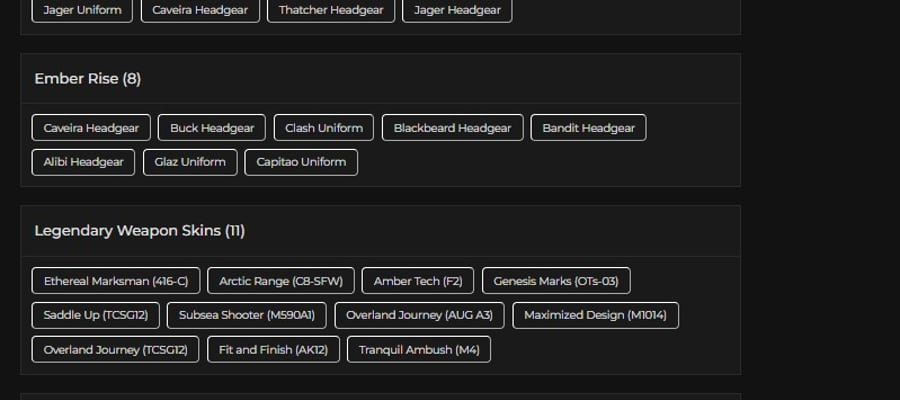This screenshot has height=400, width=900.
Task: Select the Glaz Uniform tag
Action: tap(190, 162)
